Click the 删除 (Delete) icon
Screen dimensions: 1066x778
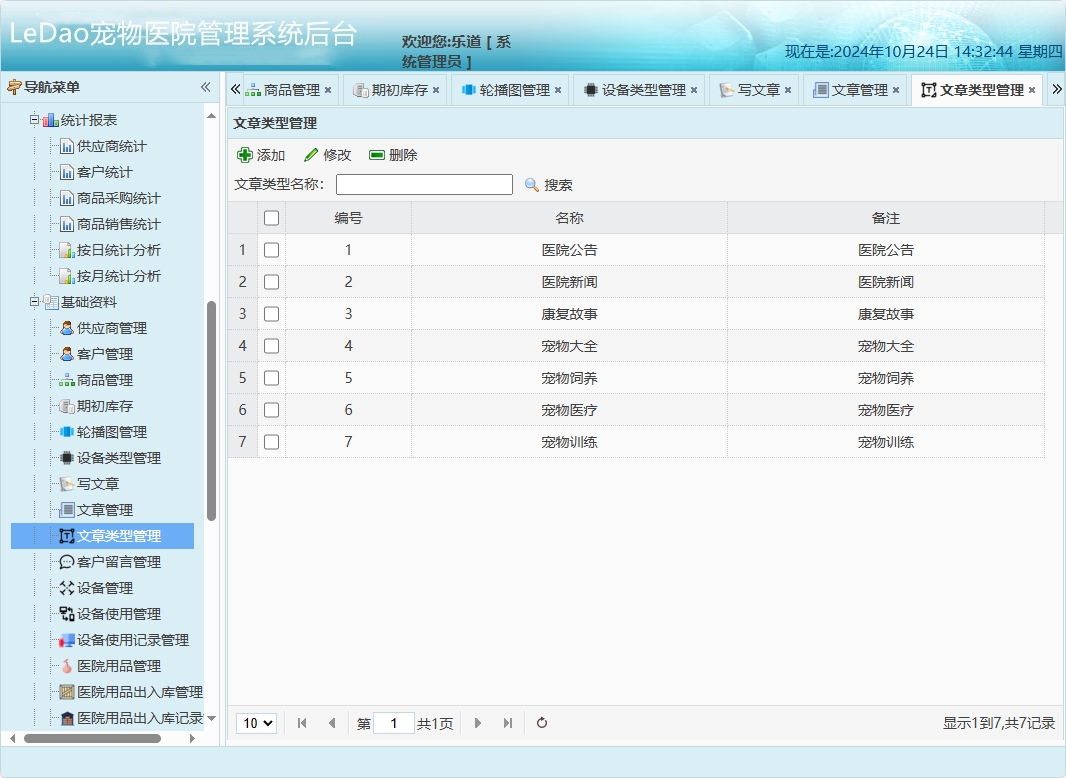click(377, 154)
